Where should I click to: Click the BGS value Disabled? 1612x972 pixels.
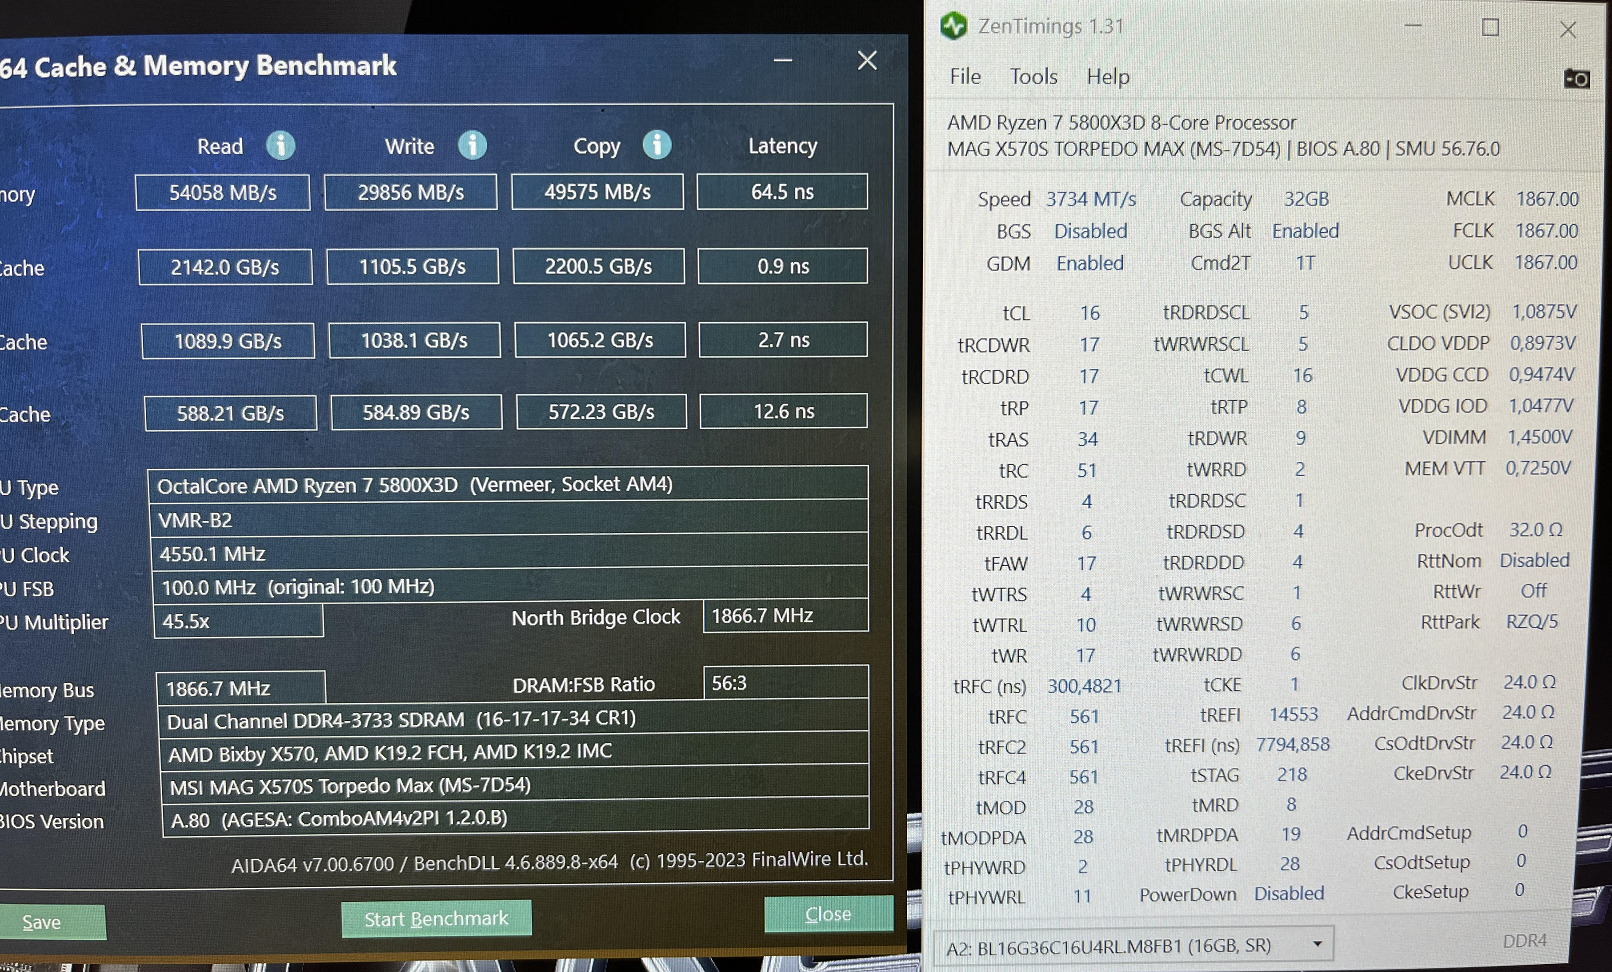(x=1090, y=231)
